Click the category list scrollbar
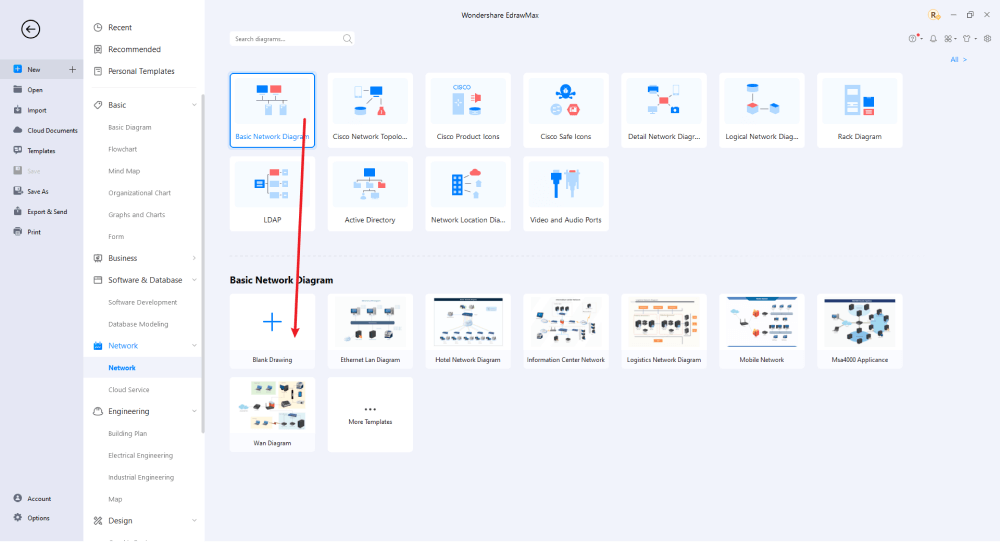Image resolution: width=1000 pixels, height=542 pixels. (203, 265)
